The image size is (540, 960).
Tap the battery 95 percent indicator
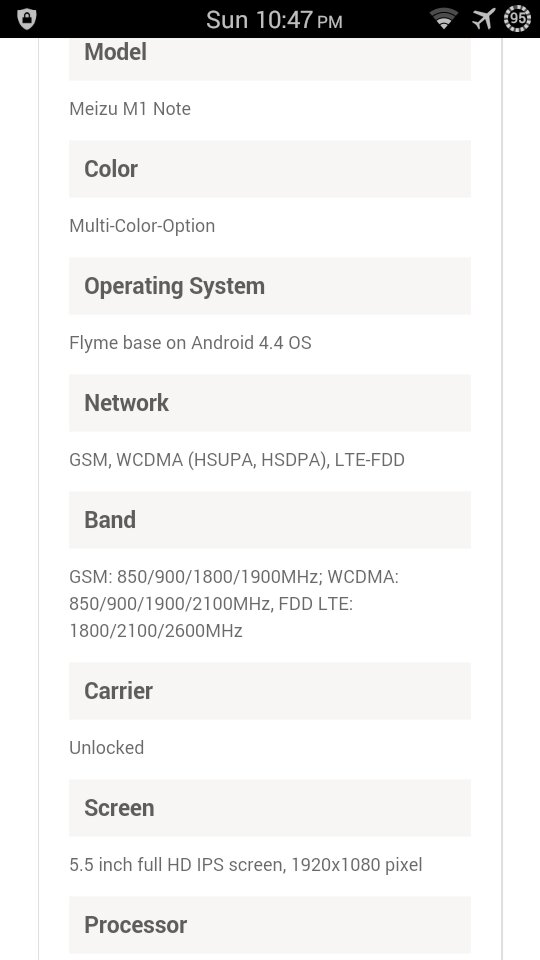click(x=517, y=19)
